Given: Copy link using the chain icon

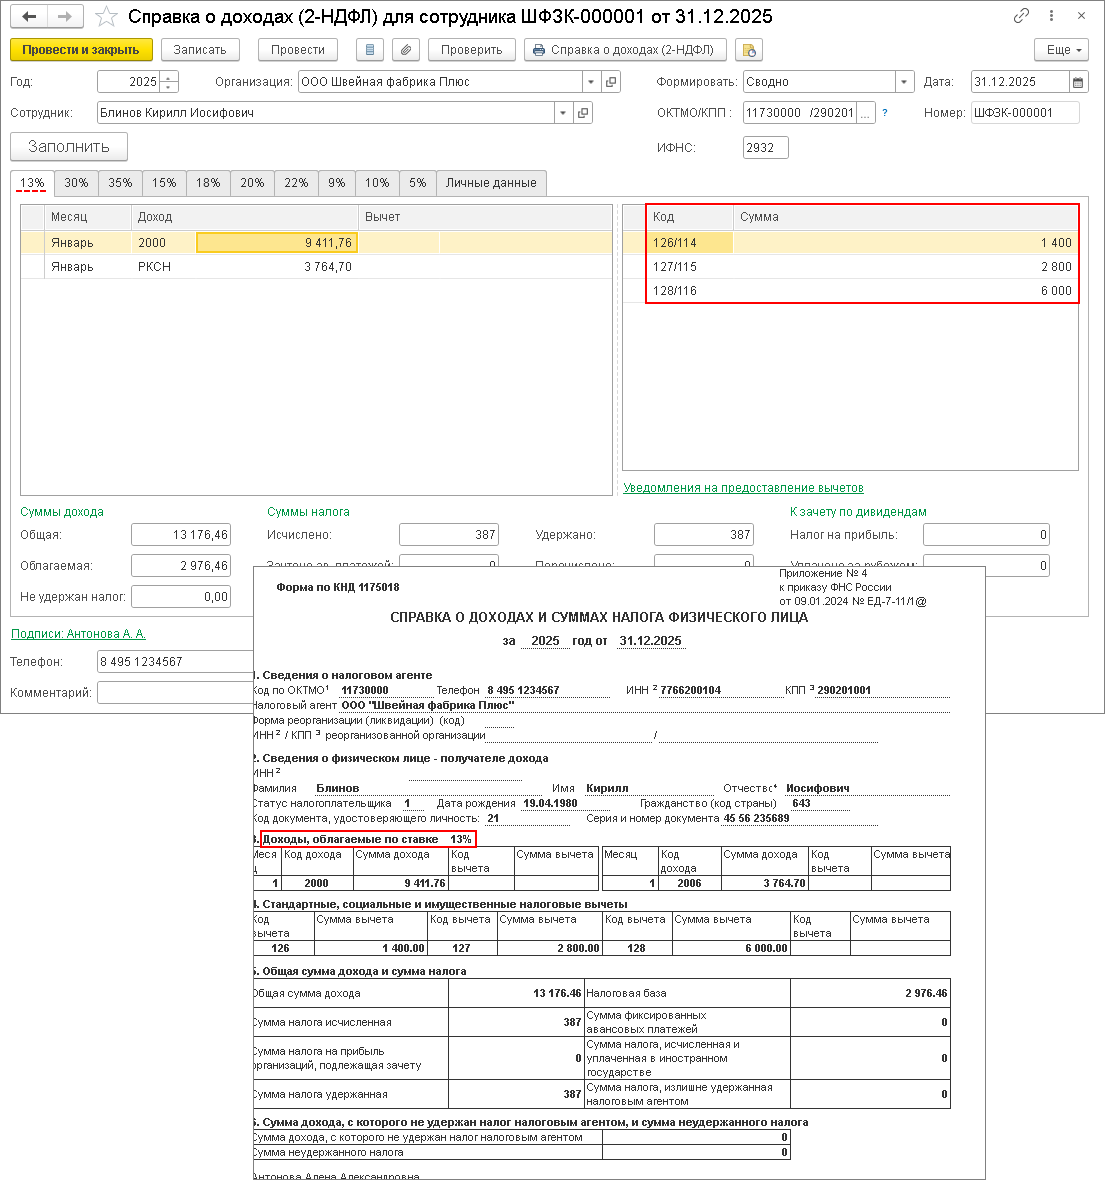Looking at the screenshot, I should (1021, 15).
